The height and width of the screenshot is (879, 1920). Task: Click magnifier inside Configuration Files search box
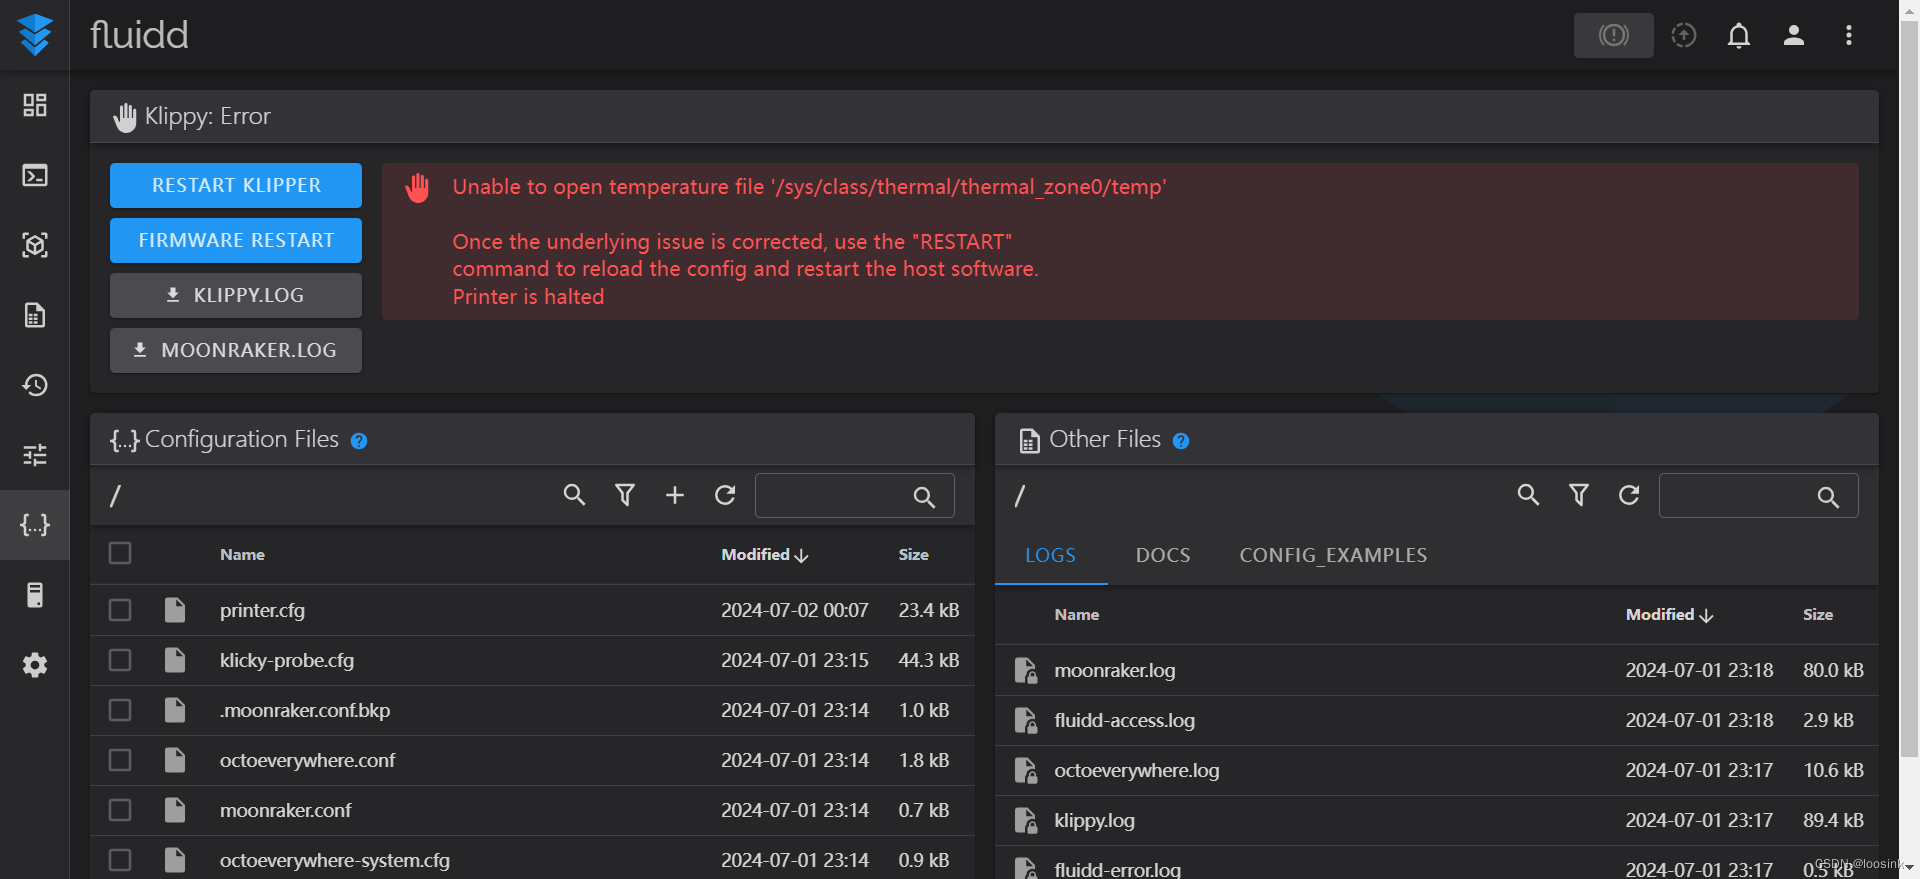click(924, 497)
